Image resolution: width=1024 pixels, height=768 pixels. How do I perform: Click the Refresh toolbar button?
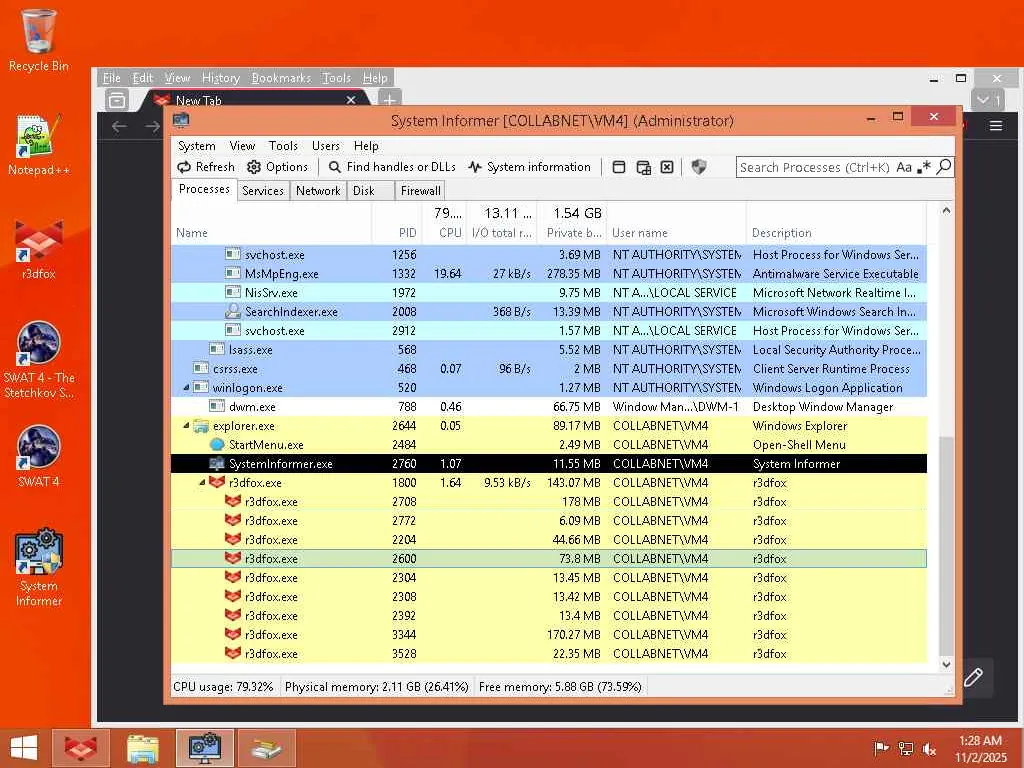[206, 167]
